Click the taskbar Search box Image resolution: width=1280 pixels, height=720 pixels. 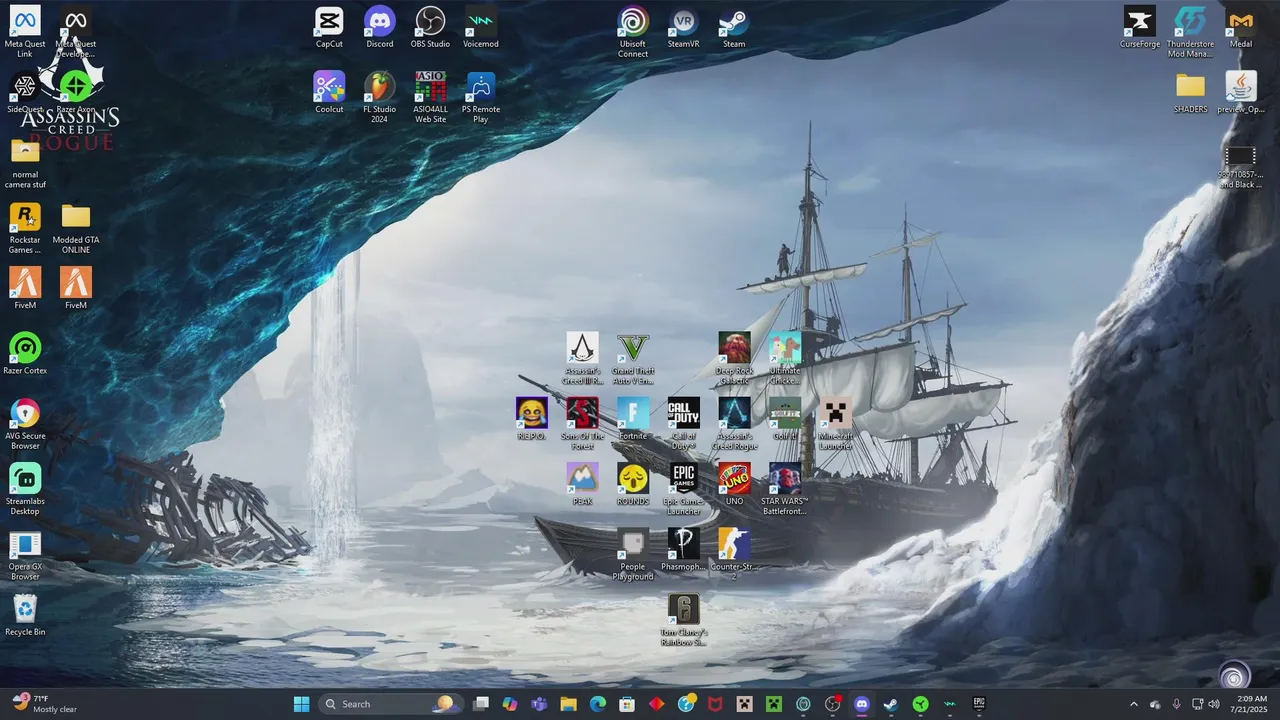[390, 704]
